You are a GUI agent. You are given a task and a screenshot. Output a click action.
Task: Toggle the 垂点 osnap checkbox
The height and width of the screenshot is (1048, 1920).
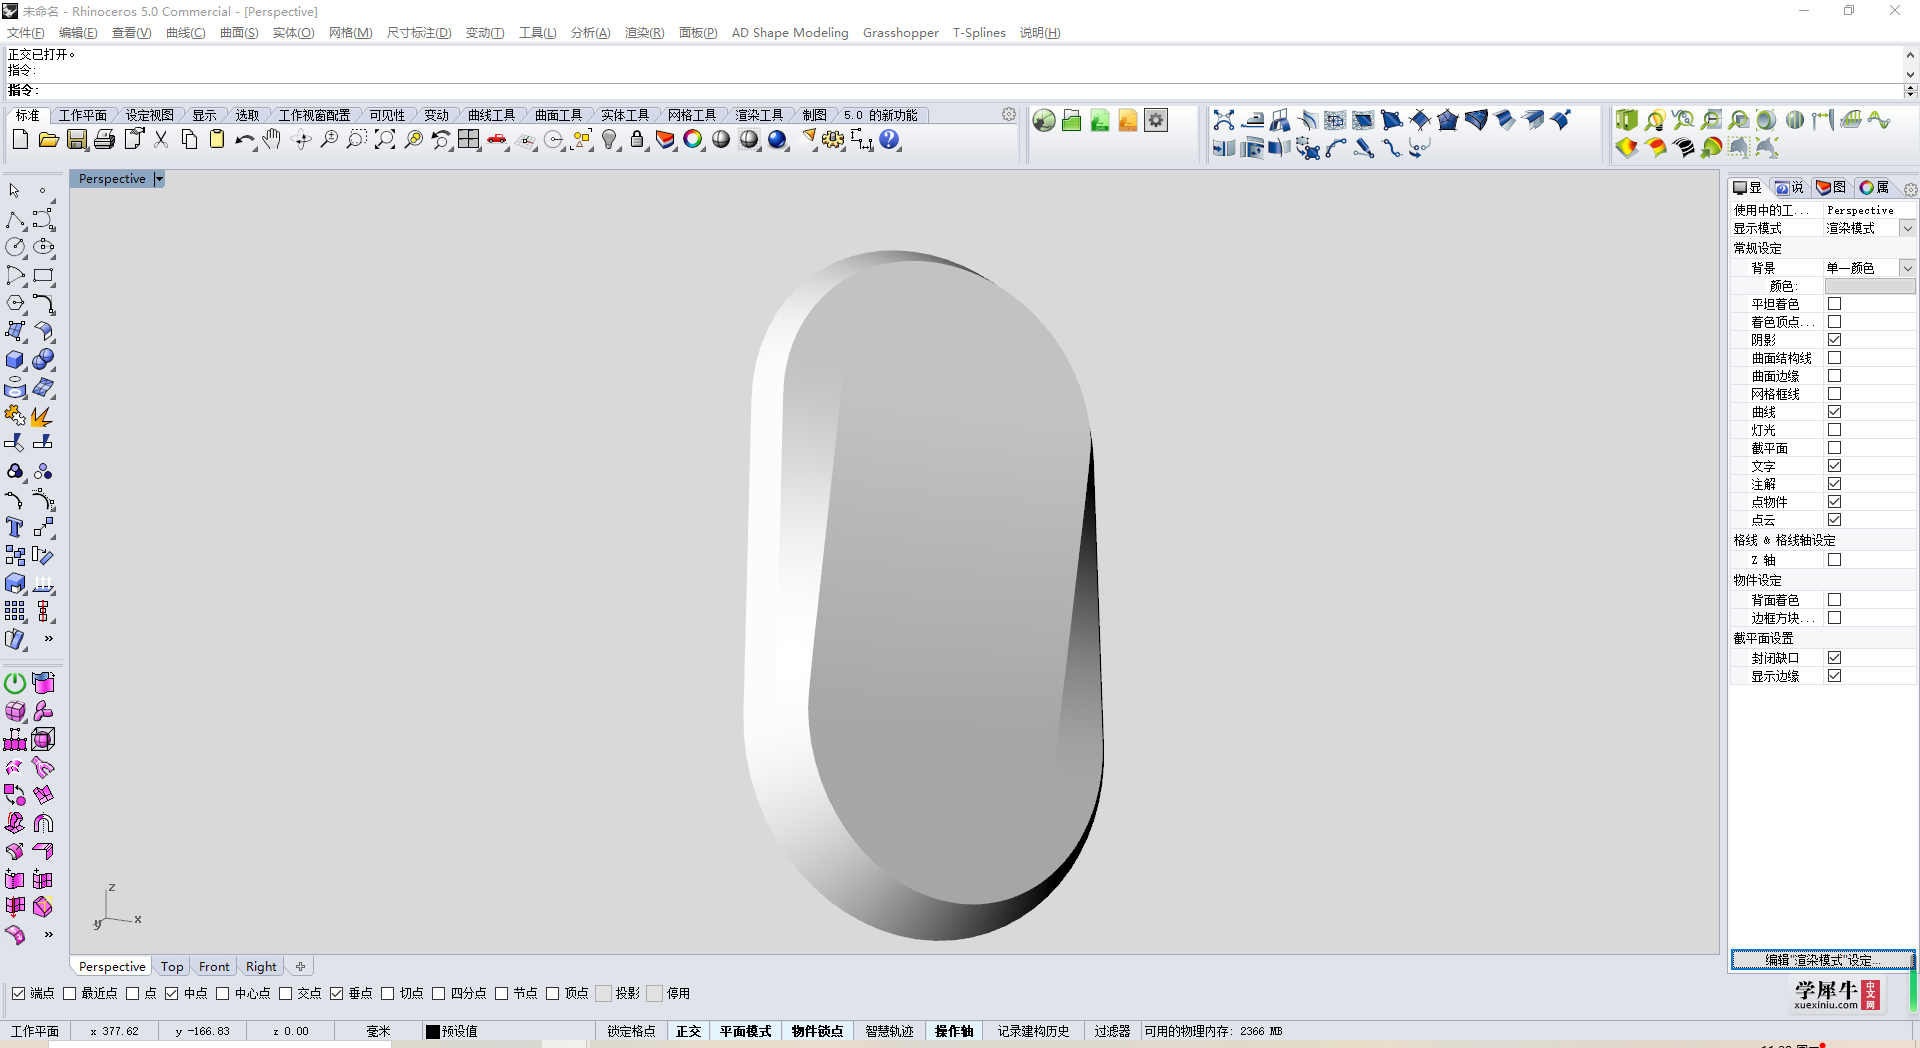(x=337, y=993)
